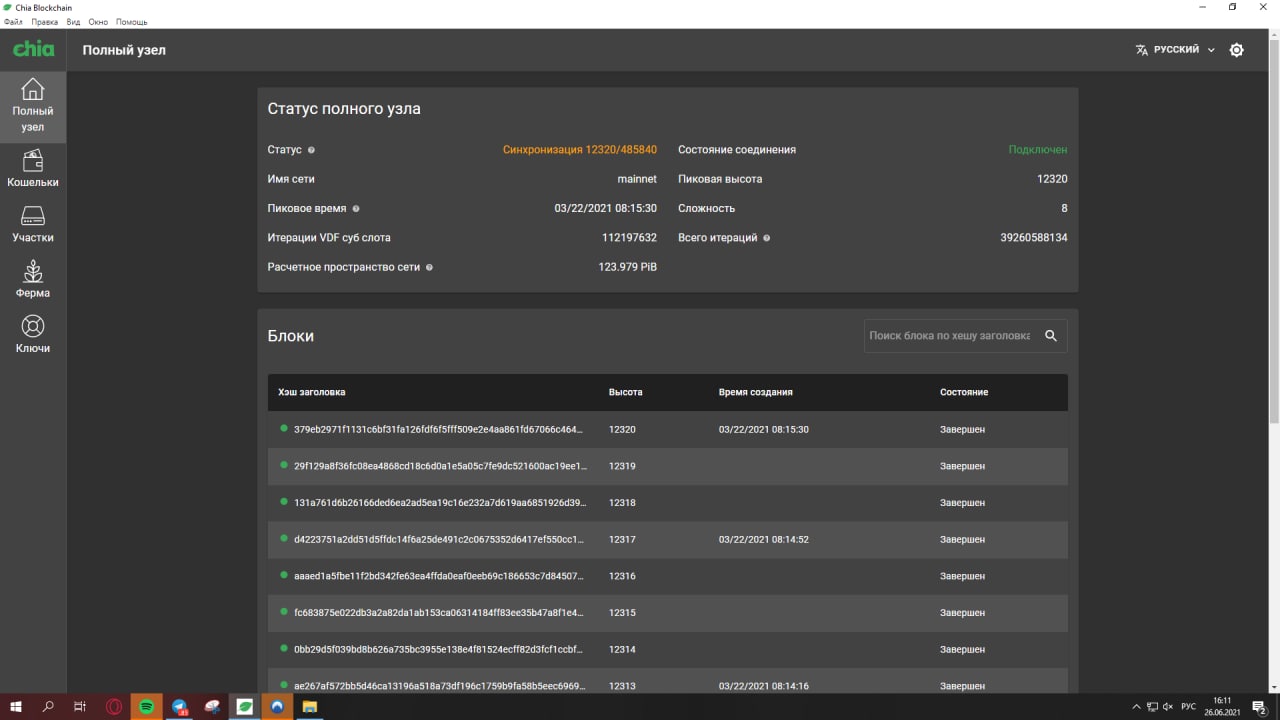Viewport: 1280px width, 720px height.
Task: Open the Вид menu
Action: click(x=73, y=22)
